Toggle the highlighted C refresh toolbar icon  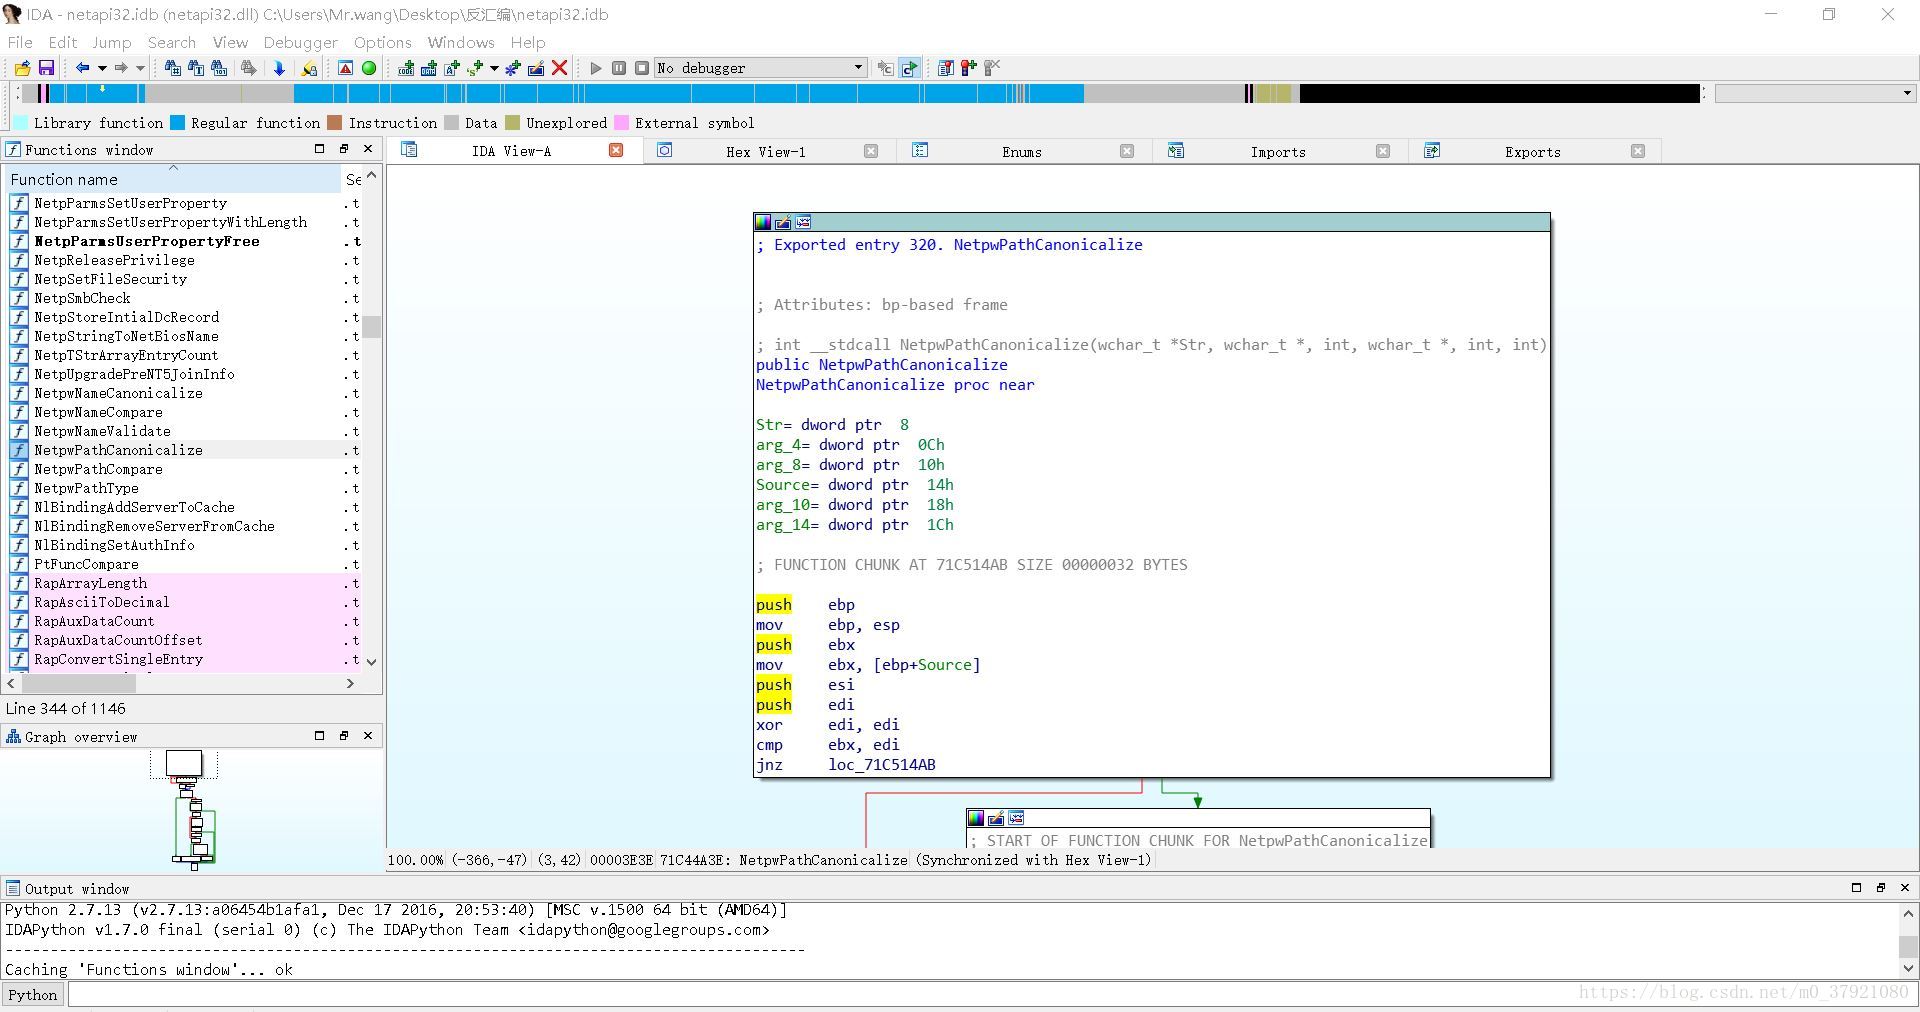909,68
